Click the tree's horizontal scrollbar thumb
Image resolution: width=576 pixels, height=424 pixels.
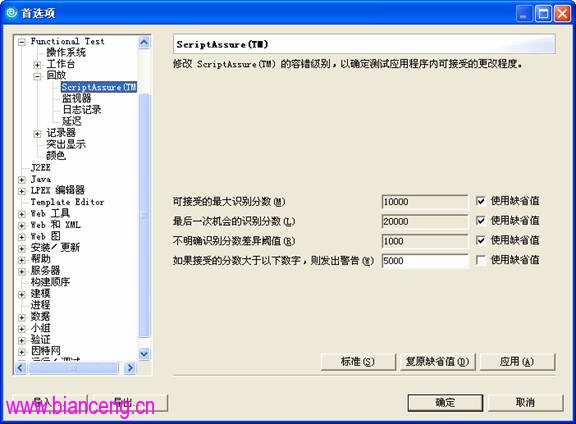point(73,368)
